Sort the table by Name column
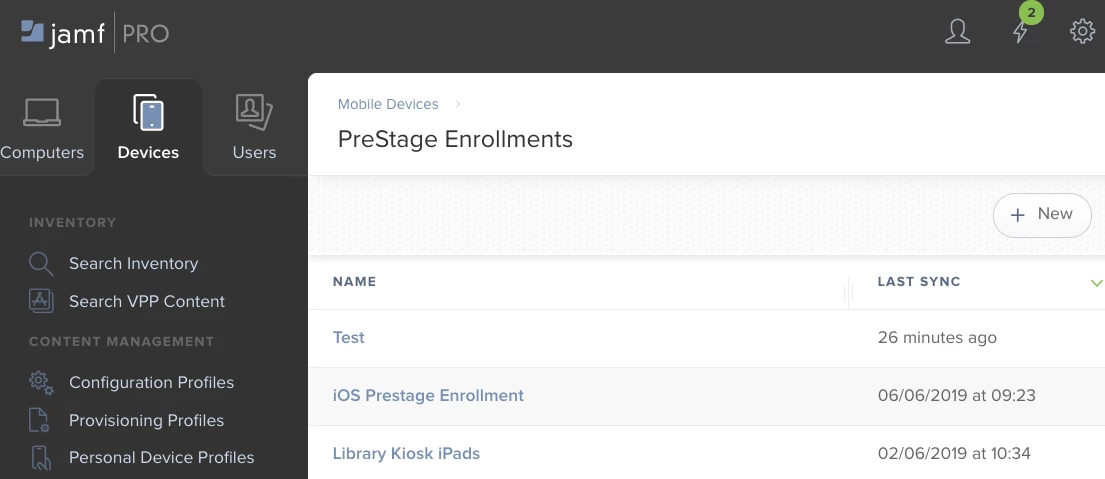The image size is (1105, 479). pyautogui.click(x=354, y=282)
